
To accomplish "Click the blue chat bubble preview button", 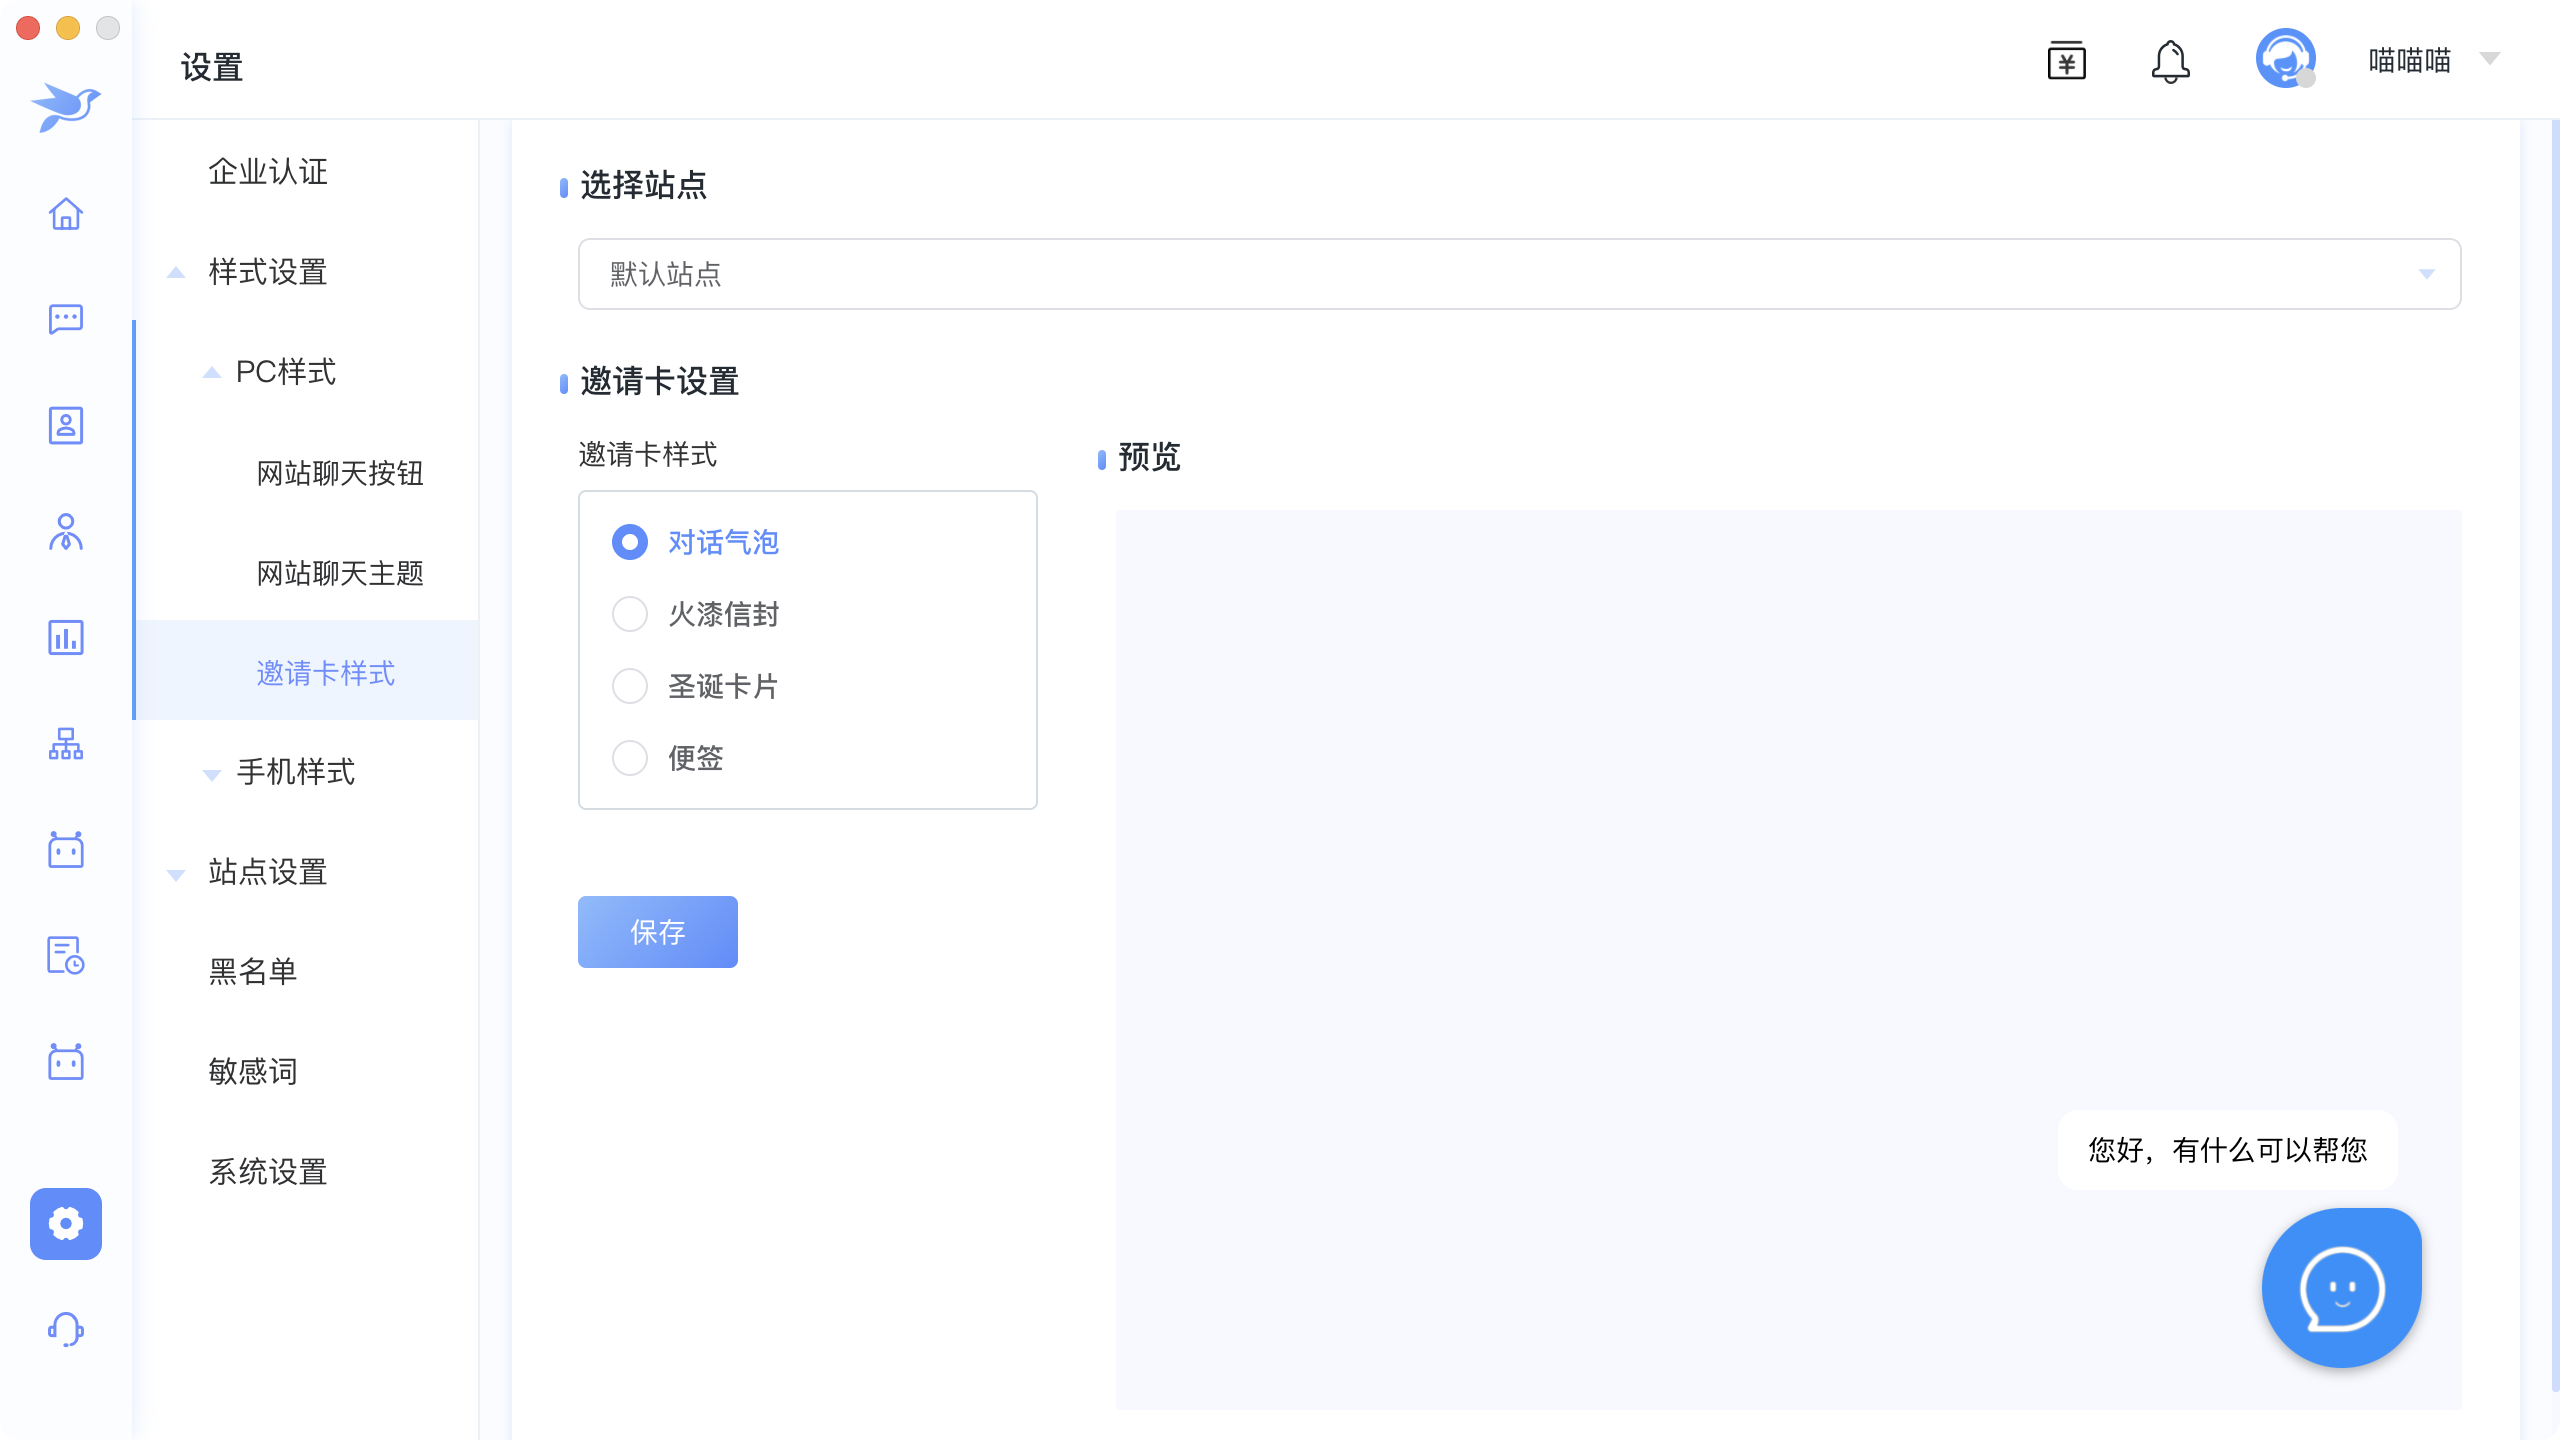I will tap(2342, 1288).
